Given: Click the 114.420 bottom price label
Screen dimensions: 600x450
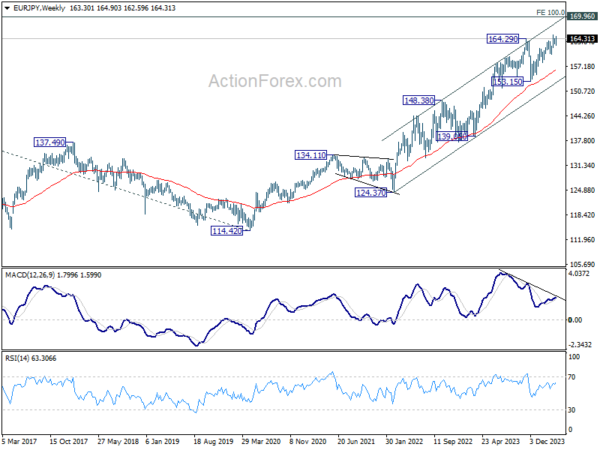Looking at the screenshot, I should pos(228,232).
